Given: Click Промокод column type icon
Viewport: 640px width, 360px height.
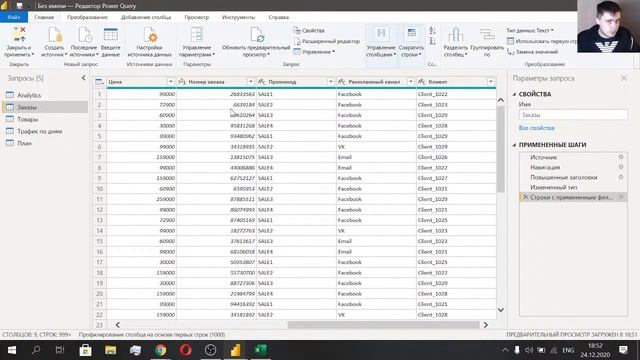Looking at the screenshot, I should pos(262,82).
